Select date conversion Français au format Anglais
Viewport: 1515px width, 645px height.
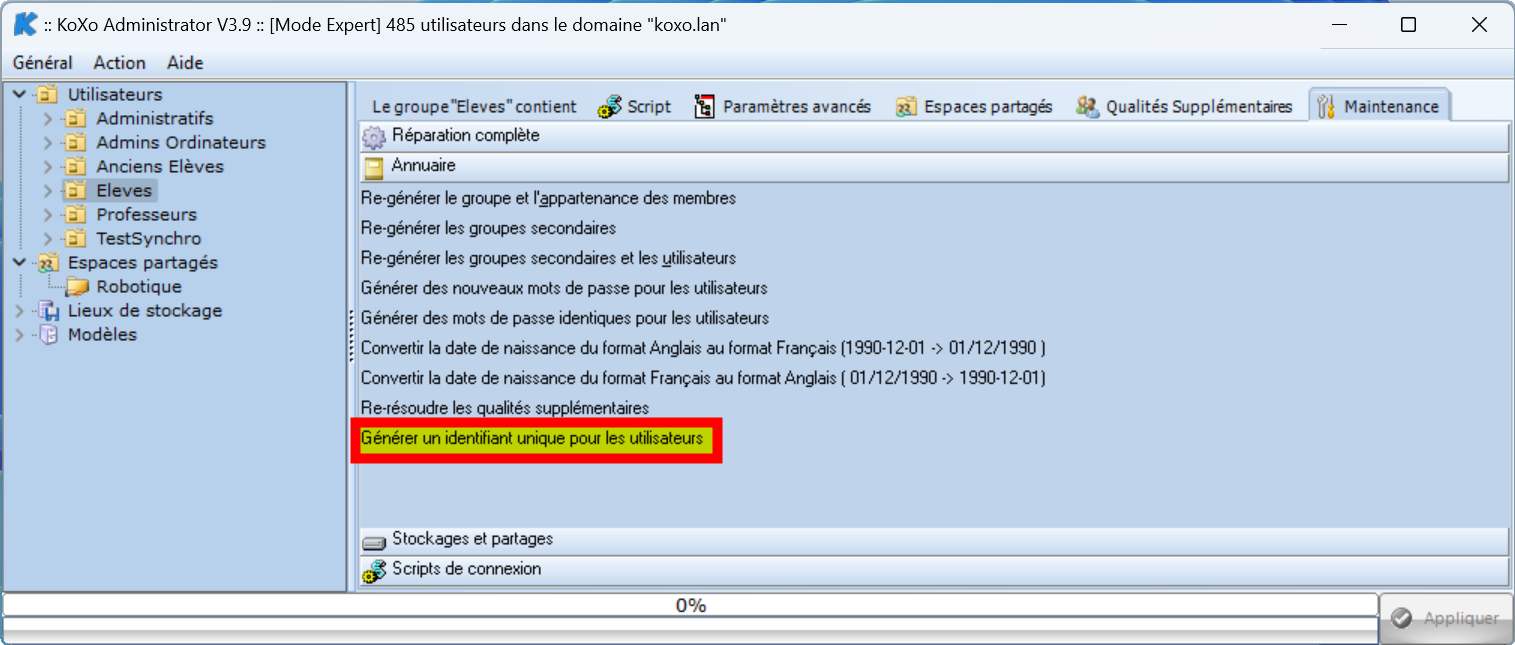[704, 379]
